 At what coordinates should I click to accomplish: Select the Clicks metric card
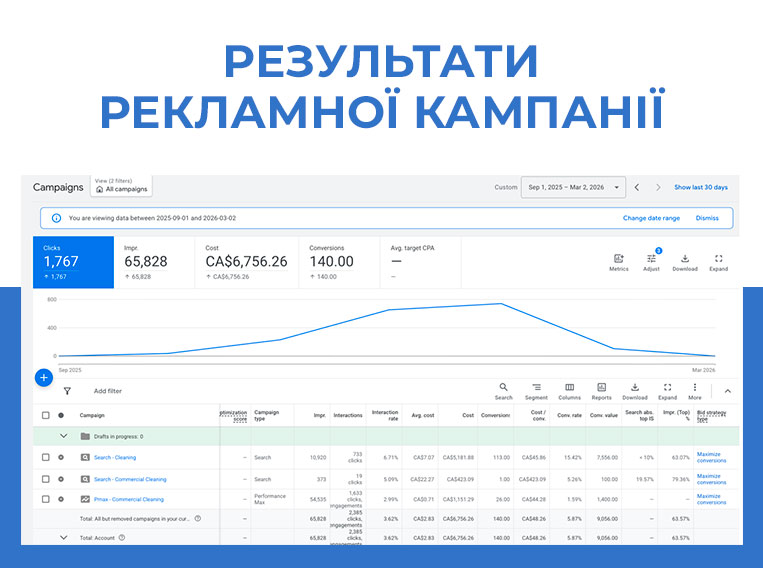pos(73,262)
